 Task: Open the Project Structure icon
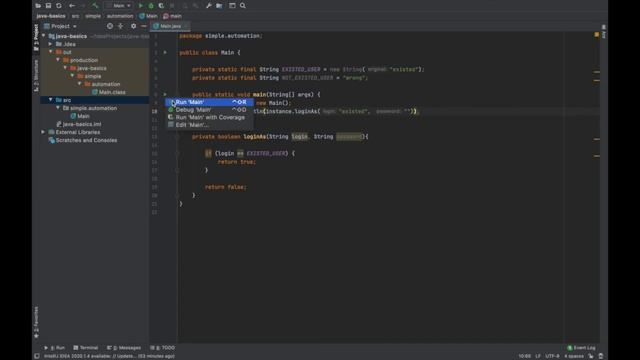pos(219,6)
